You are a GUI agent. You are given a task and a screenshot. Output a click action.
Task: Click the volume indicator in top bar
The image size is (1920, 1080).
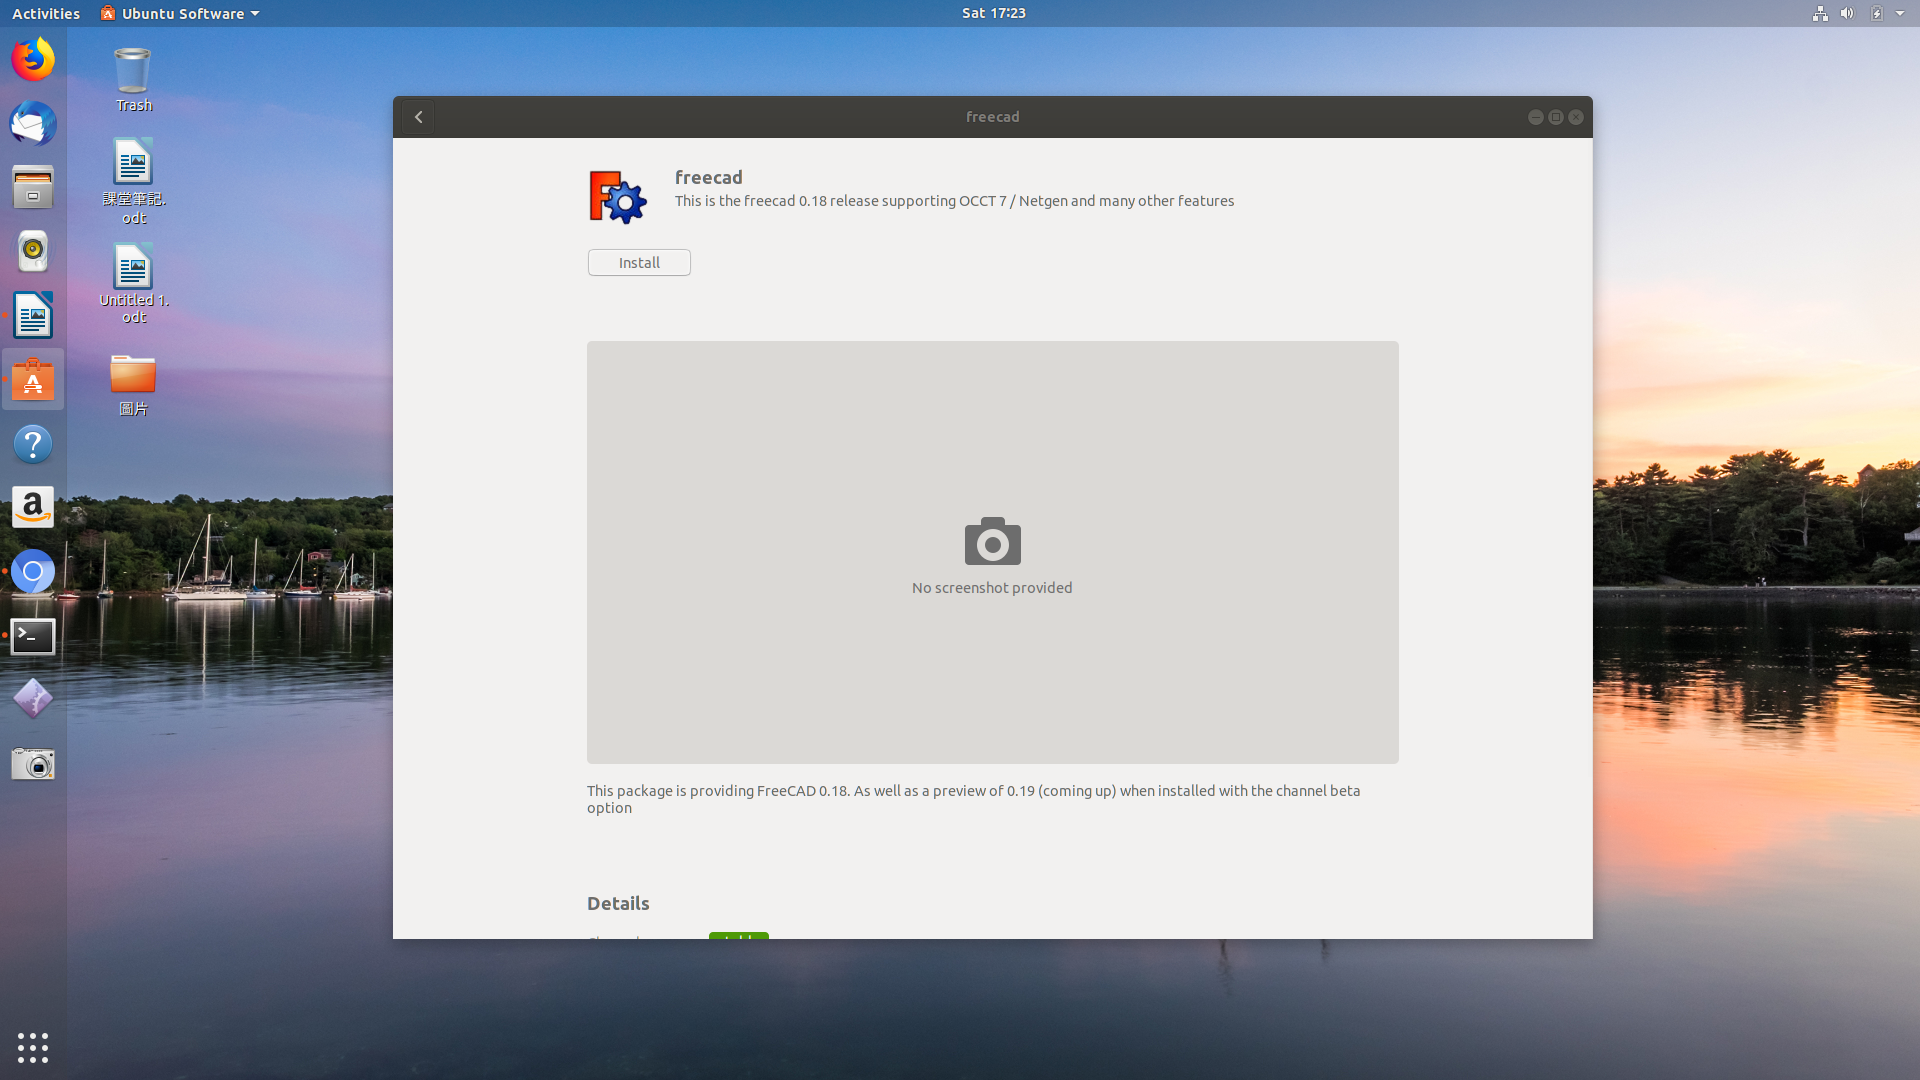(1847, 13)
